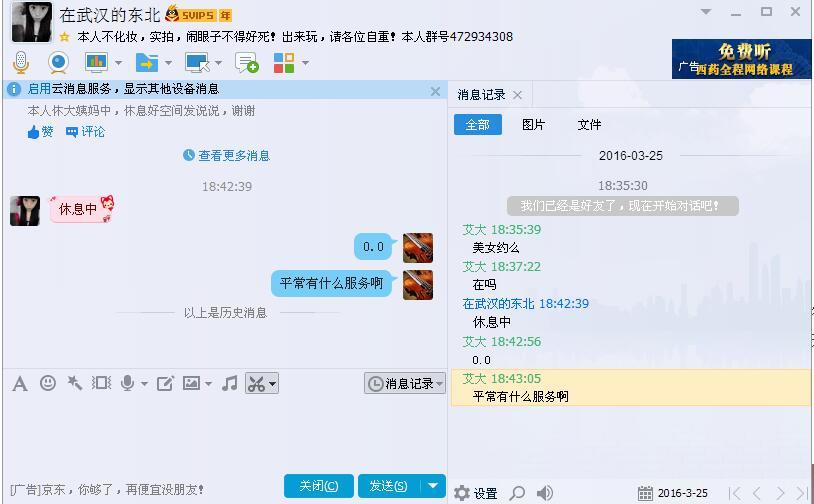Click history sender name 在武汉的东北 18:42:39
This screenshot has width=814, height=504.
click(525, 304)
